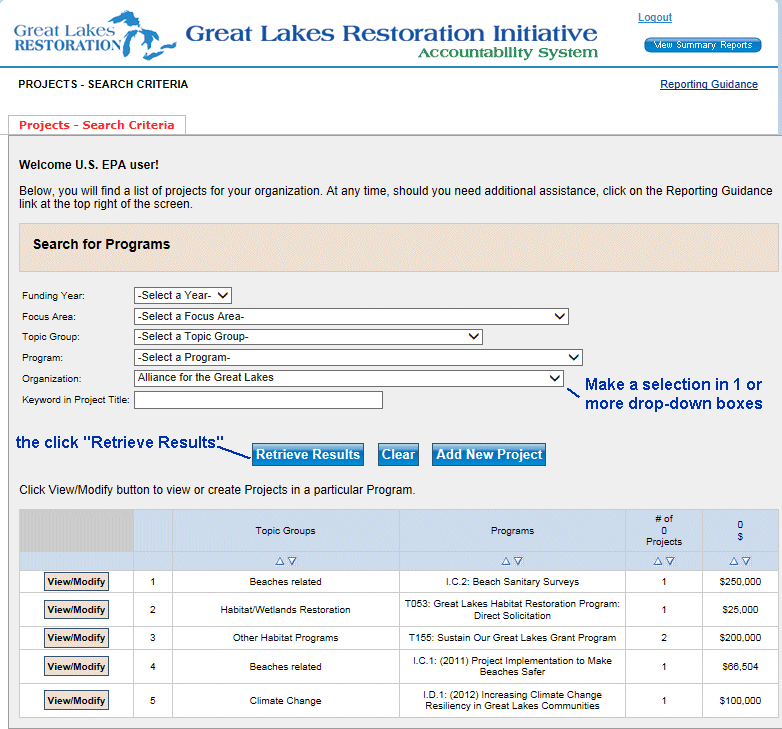Click View/Modify for Climate Change row
This screenshot has width=782, height=729.
pos(76,700)
